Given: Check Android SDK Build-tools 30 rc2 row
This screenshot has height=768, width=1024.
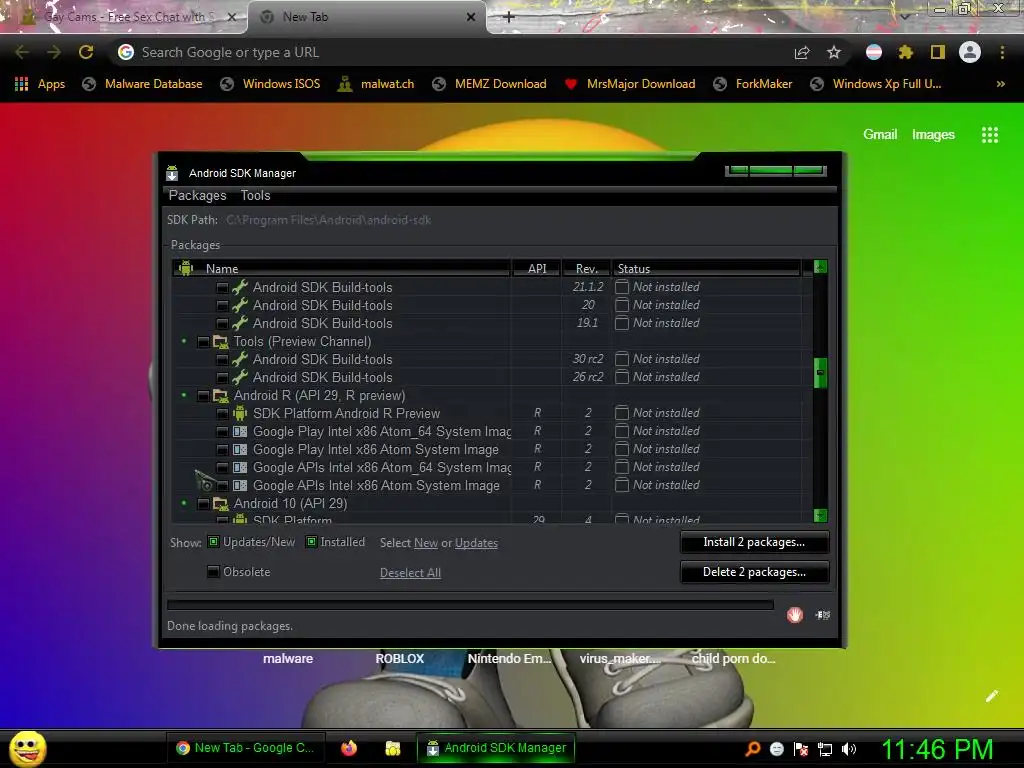Looking at the screenshot, I should pyautogui.click(x=223, y=359).
